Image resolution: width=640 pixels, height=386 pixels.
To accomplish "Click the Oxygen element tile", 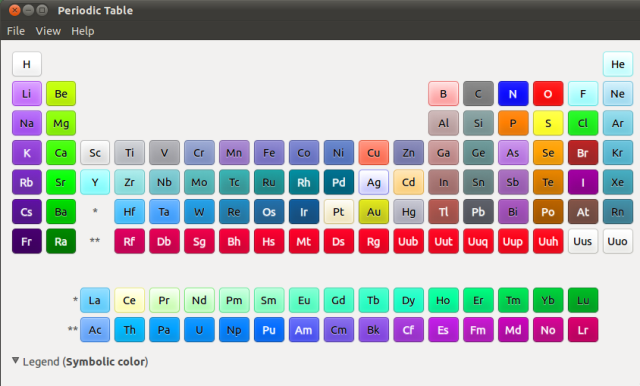I will (548, 94).
